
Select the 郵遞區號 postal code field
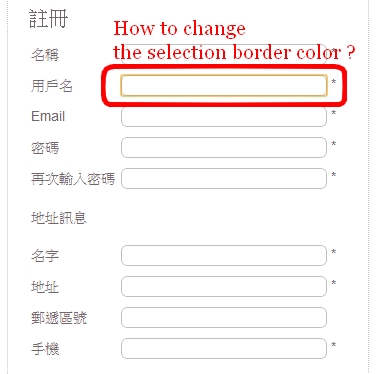tap(224, 317)
